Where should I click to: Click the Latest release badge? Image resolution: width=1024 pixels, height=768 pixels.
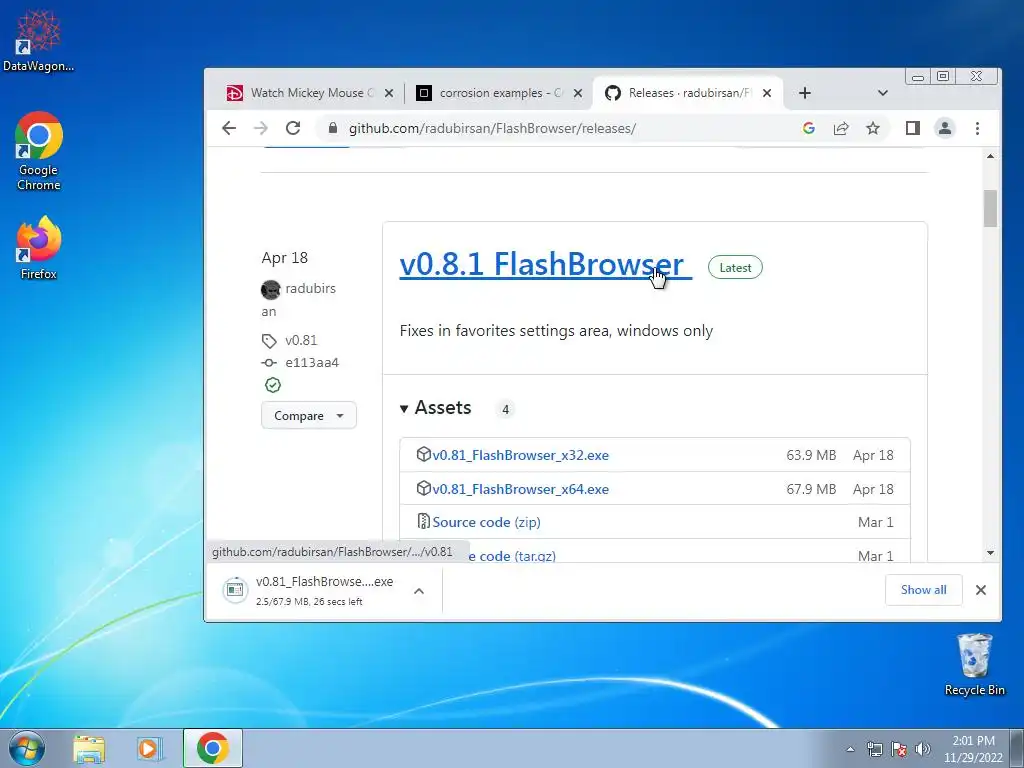tap(735, 268)
